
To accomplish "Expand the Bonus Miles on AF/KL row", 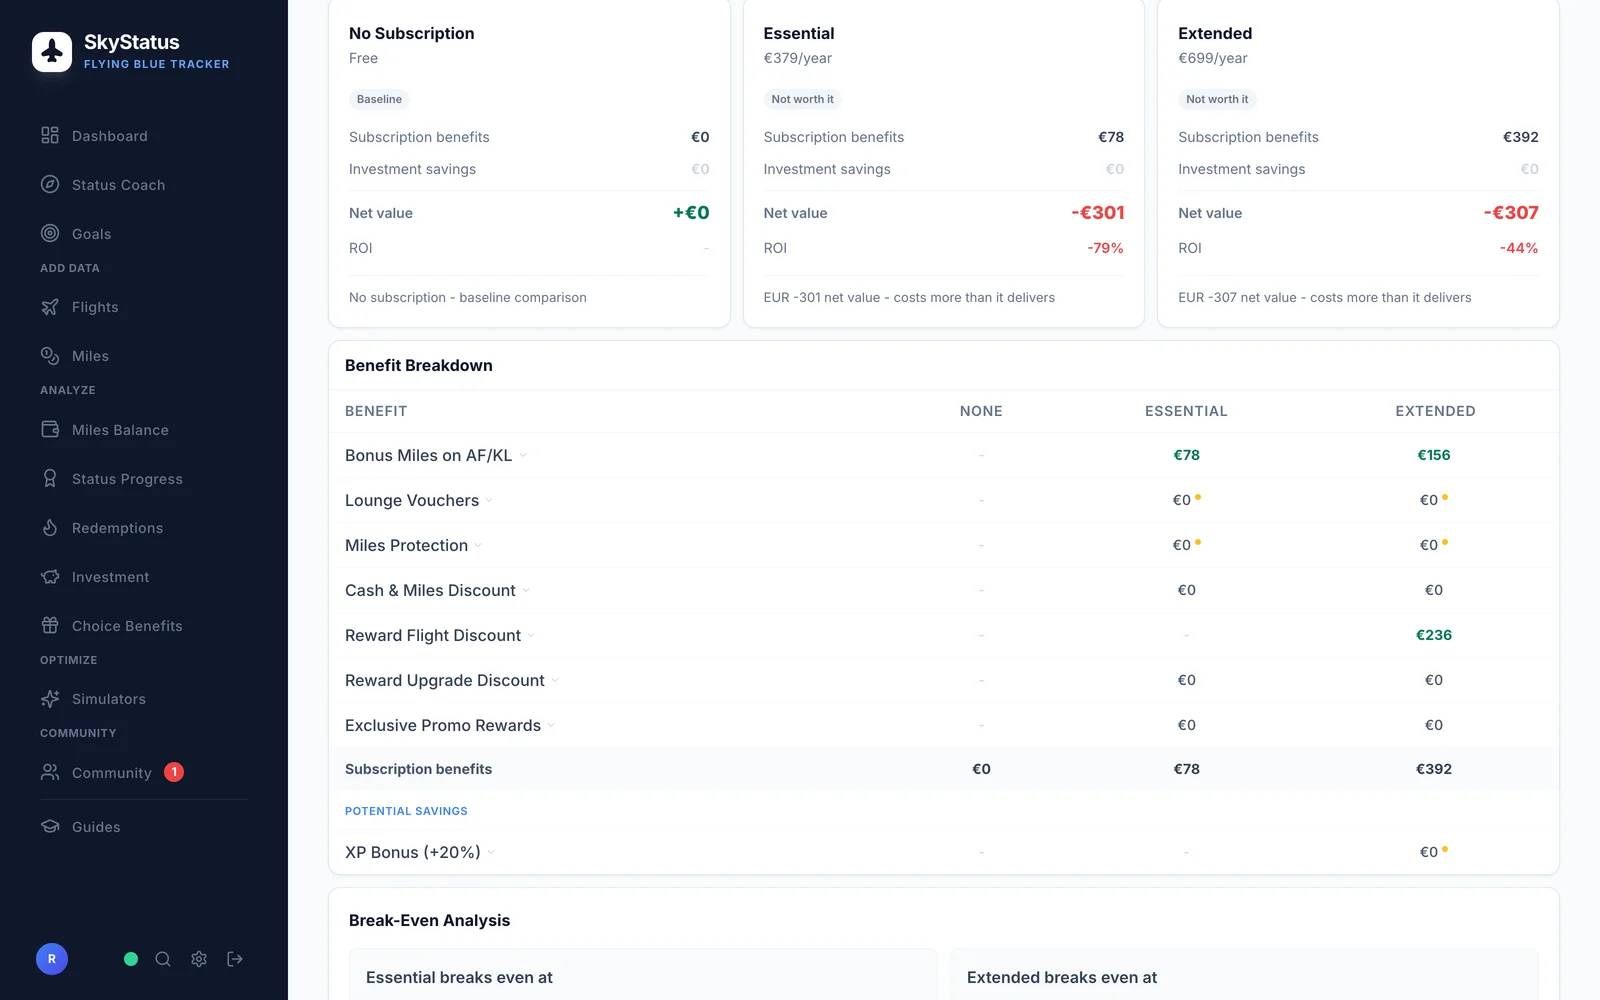I will (x=523, y=456).
